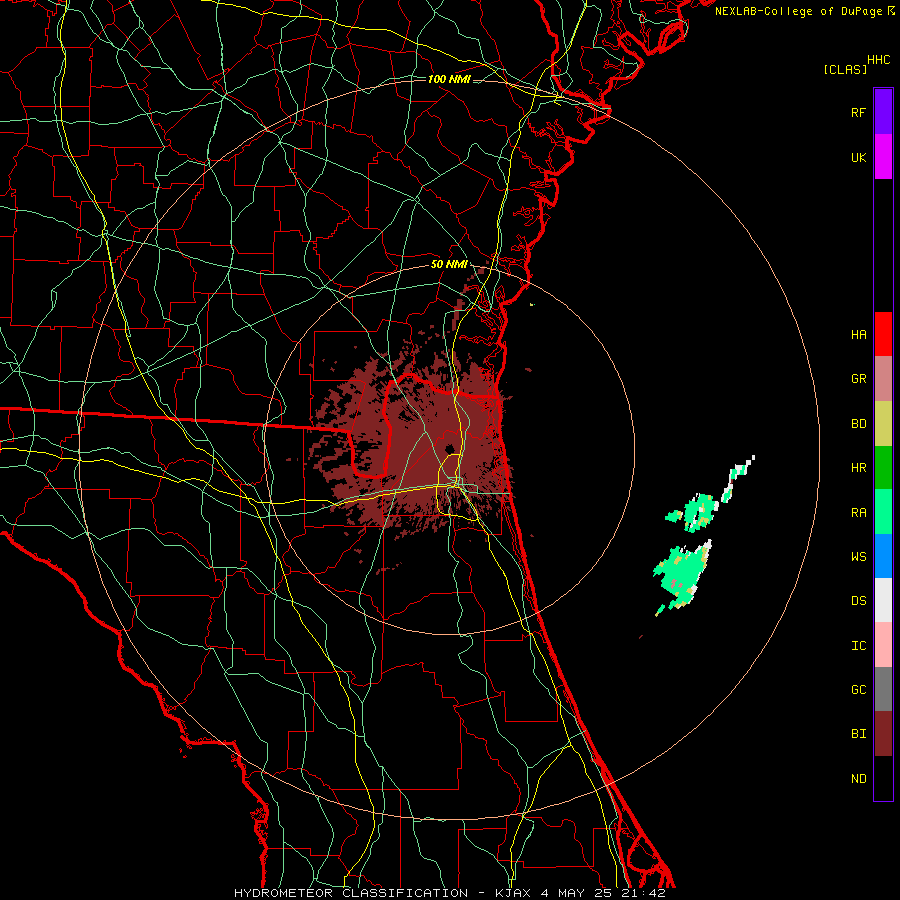Image resolution: width=900 pixels, height=900 pixels.
Task: Click the DS legend label
Action: (858, 601)
